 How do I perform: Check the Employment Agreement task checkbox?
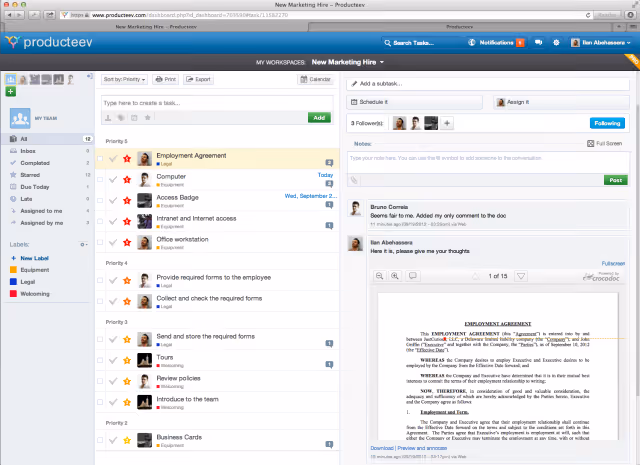100,158
